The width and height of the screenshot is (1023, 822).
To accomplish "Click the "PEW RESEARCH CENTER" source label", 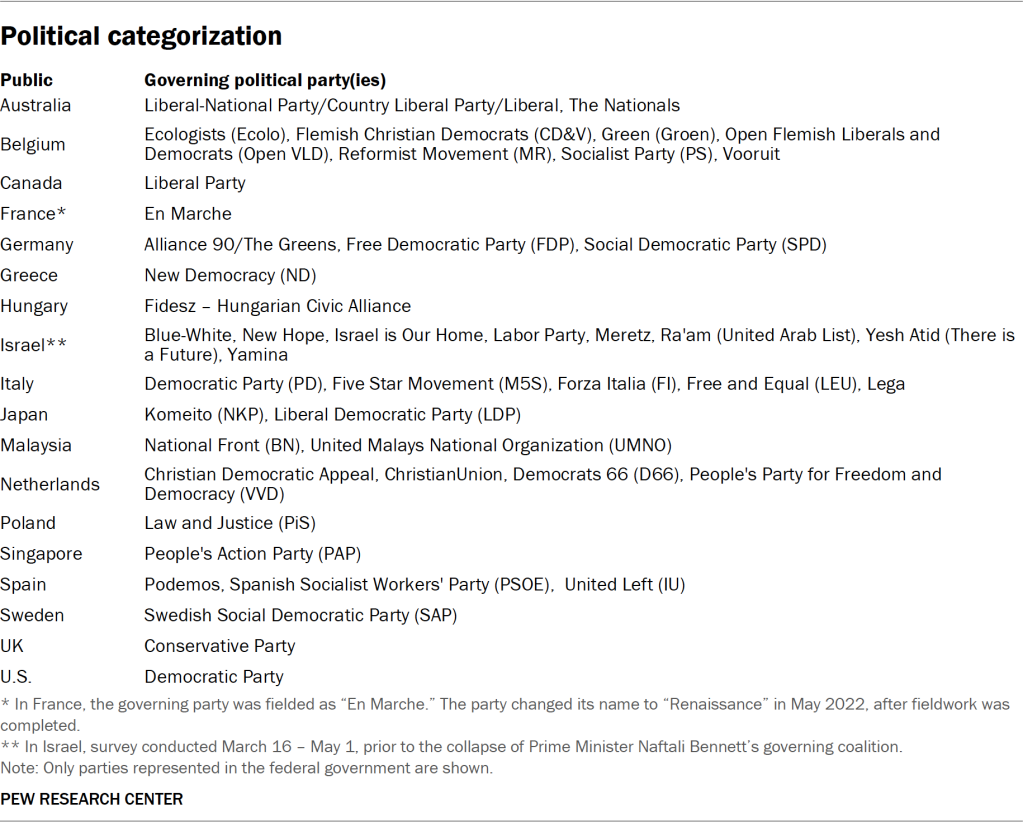I will click(91, 799).
